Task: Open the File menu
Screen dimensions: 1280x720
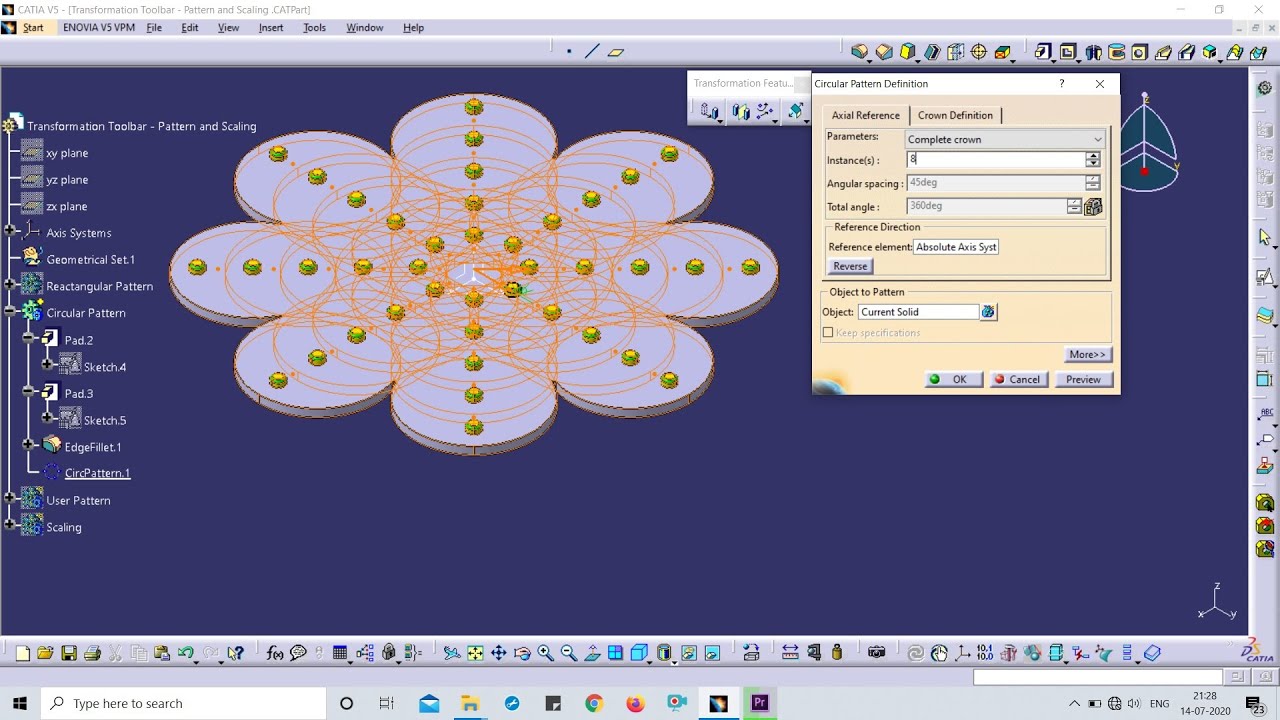Action: point(154,28)
